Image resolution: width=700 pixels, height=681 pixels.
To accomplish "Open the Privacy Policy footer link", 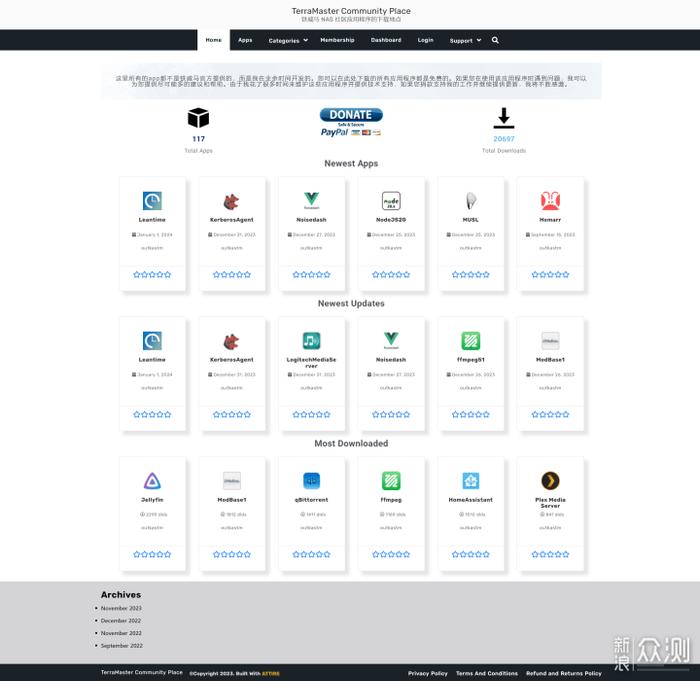I will (x=428, y=673).
